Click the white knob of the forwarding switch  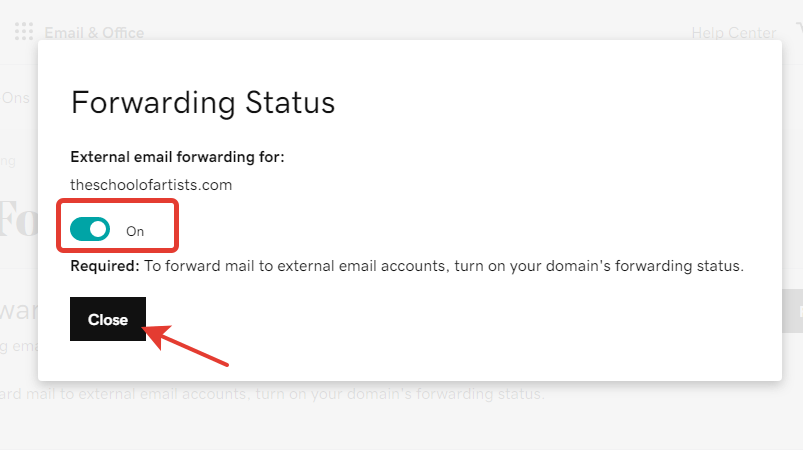click(x=98, y=229)
